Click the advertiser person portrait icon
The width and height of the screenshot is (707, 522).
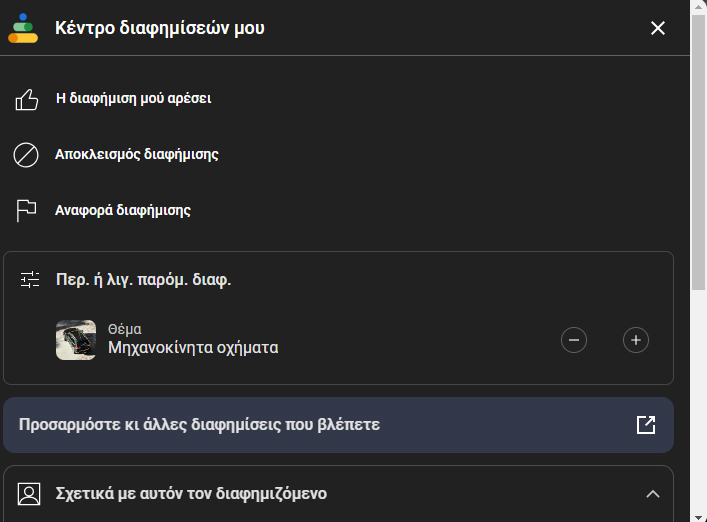coord(29,494)
